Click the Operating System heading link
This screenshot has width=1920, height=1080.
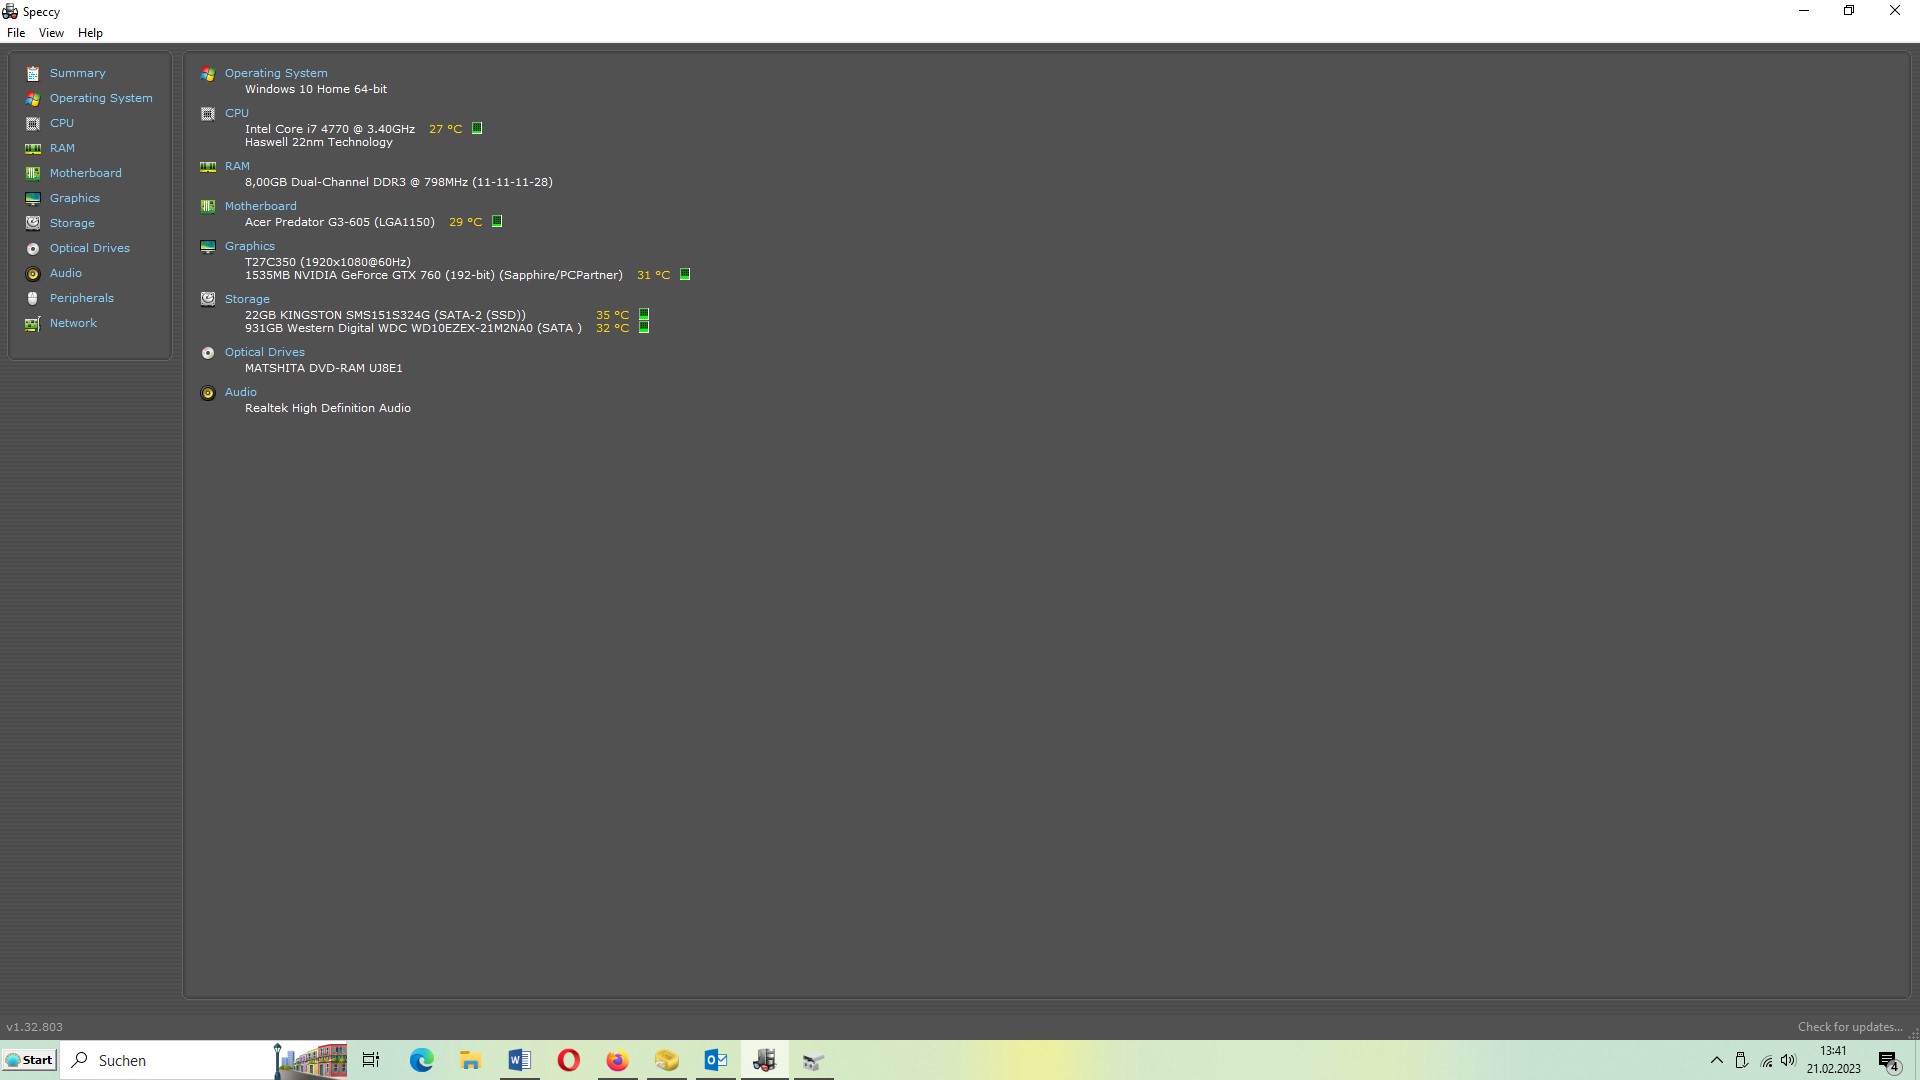click(x=276, y=73)
